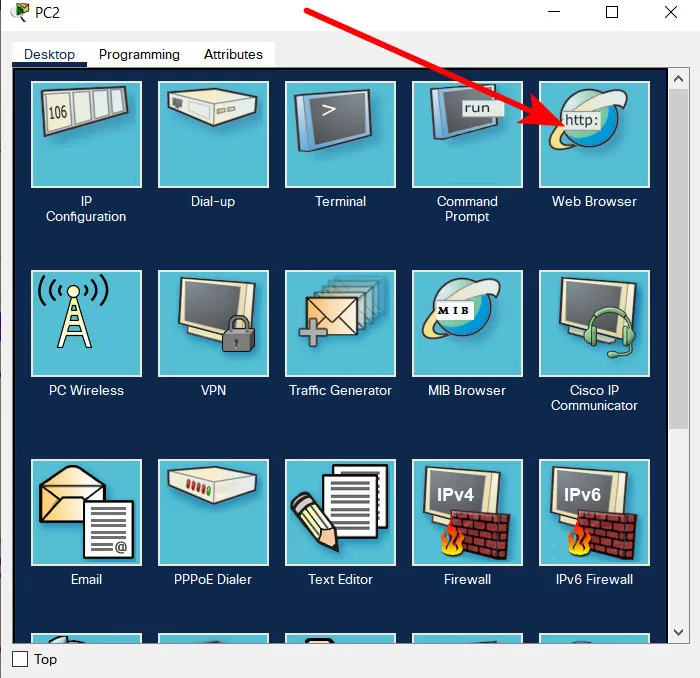Open the PPPoE Dialer
This screenshot has height=678, width=700.
click(213, 512)
